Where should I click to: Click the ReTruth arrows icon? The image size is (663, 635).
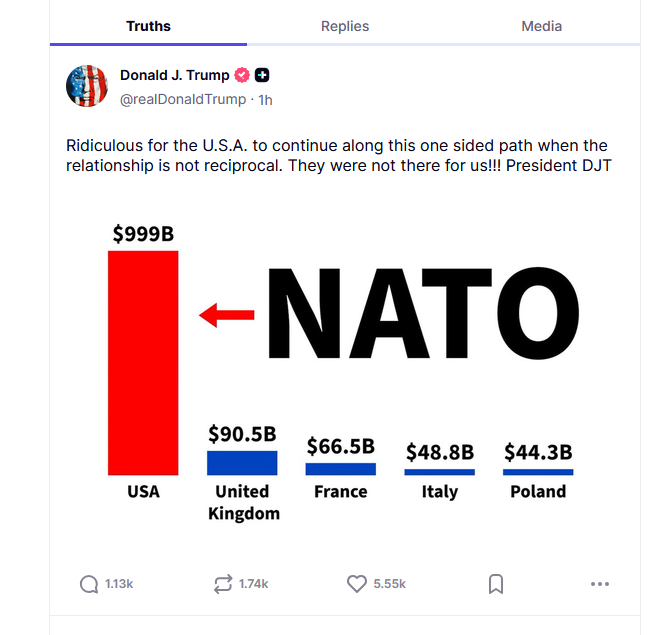coord(223,584)
